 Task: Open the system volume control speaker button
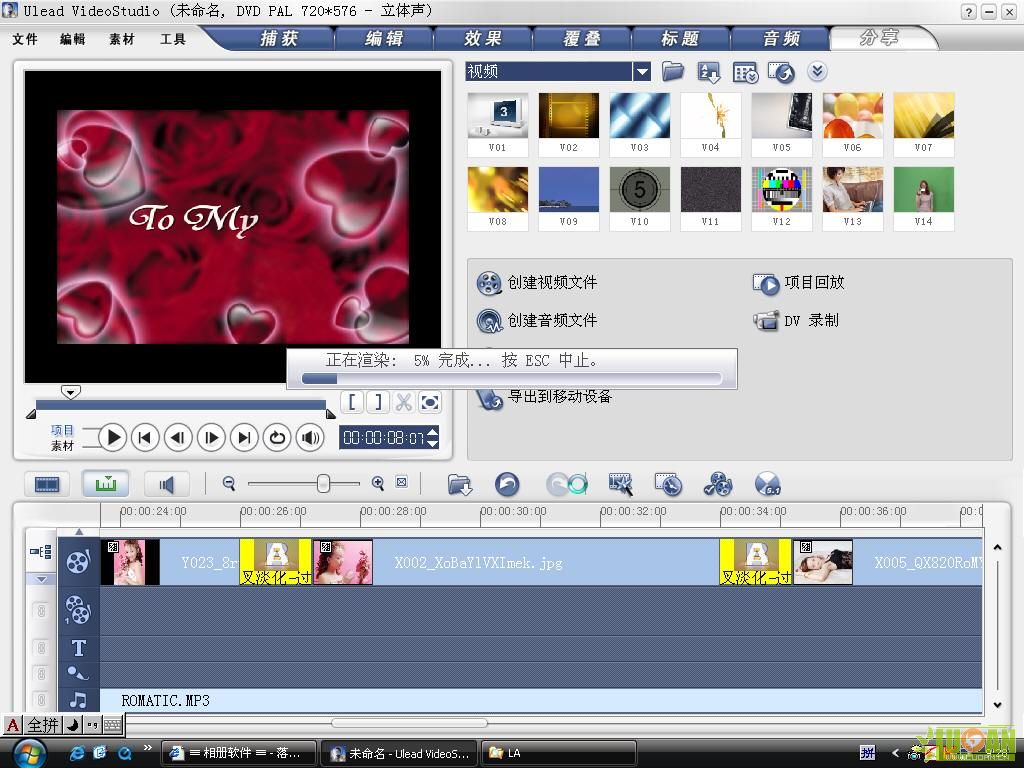pos(310,437)
